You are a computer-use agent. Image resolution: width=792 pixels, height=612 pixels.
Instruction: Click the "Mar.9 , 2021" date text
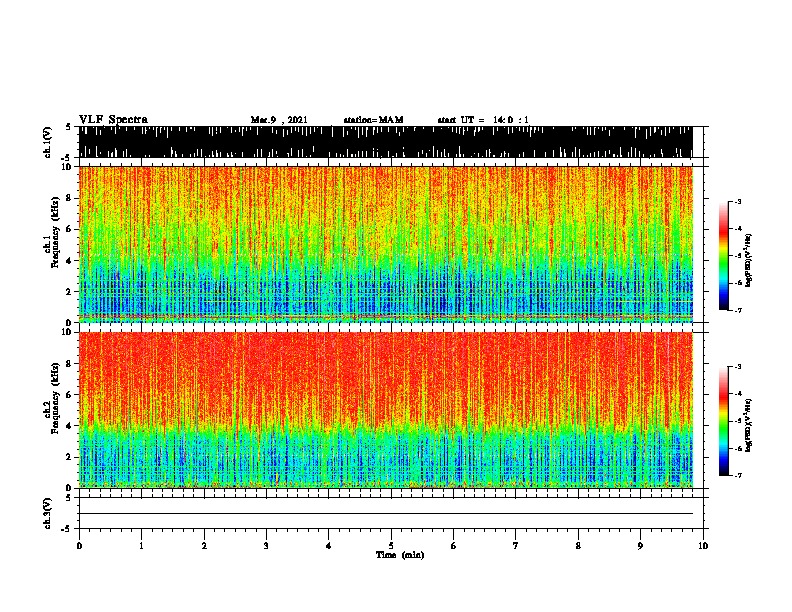279,120
